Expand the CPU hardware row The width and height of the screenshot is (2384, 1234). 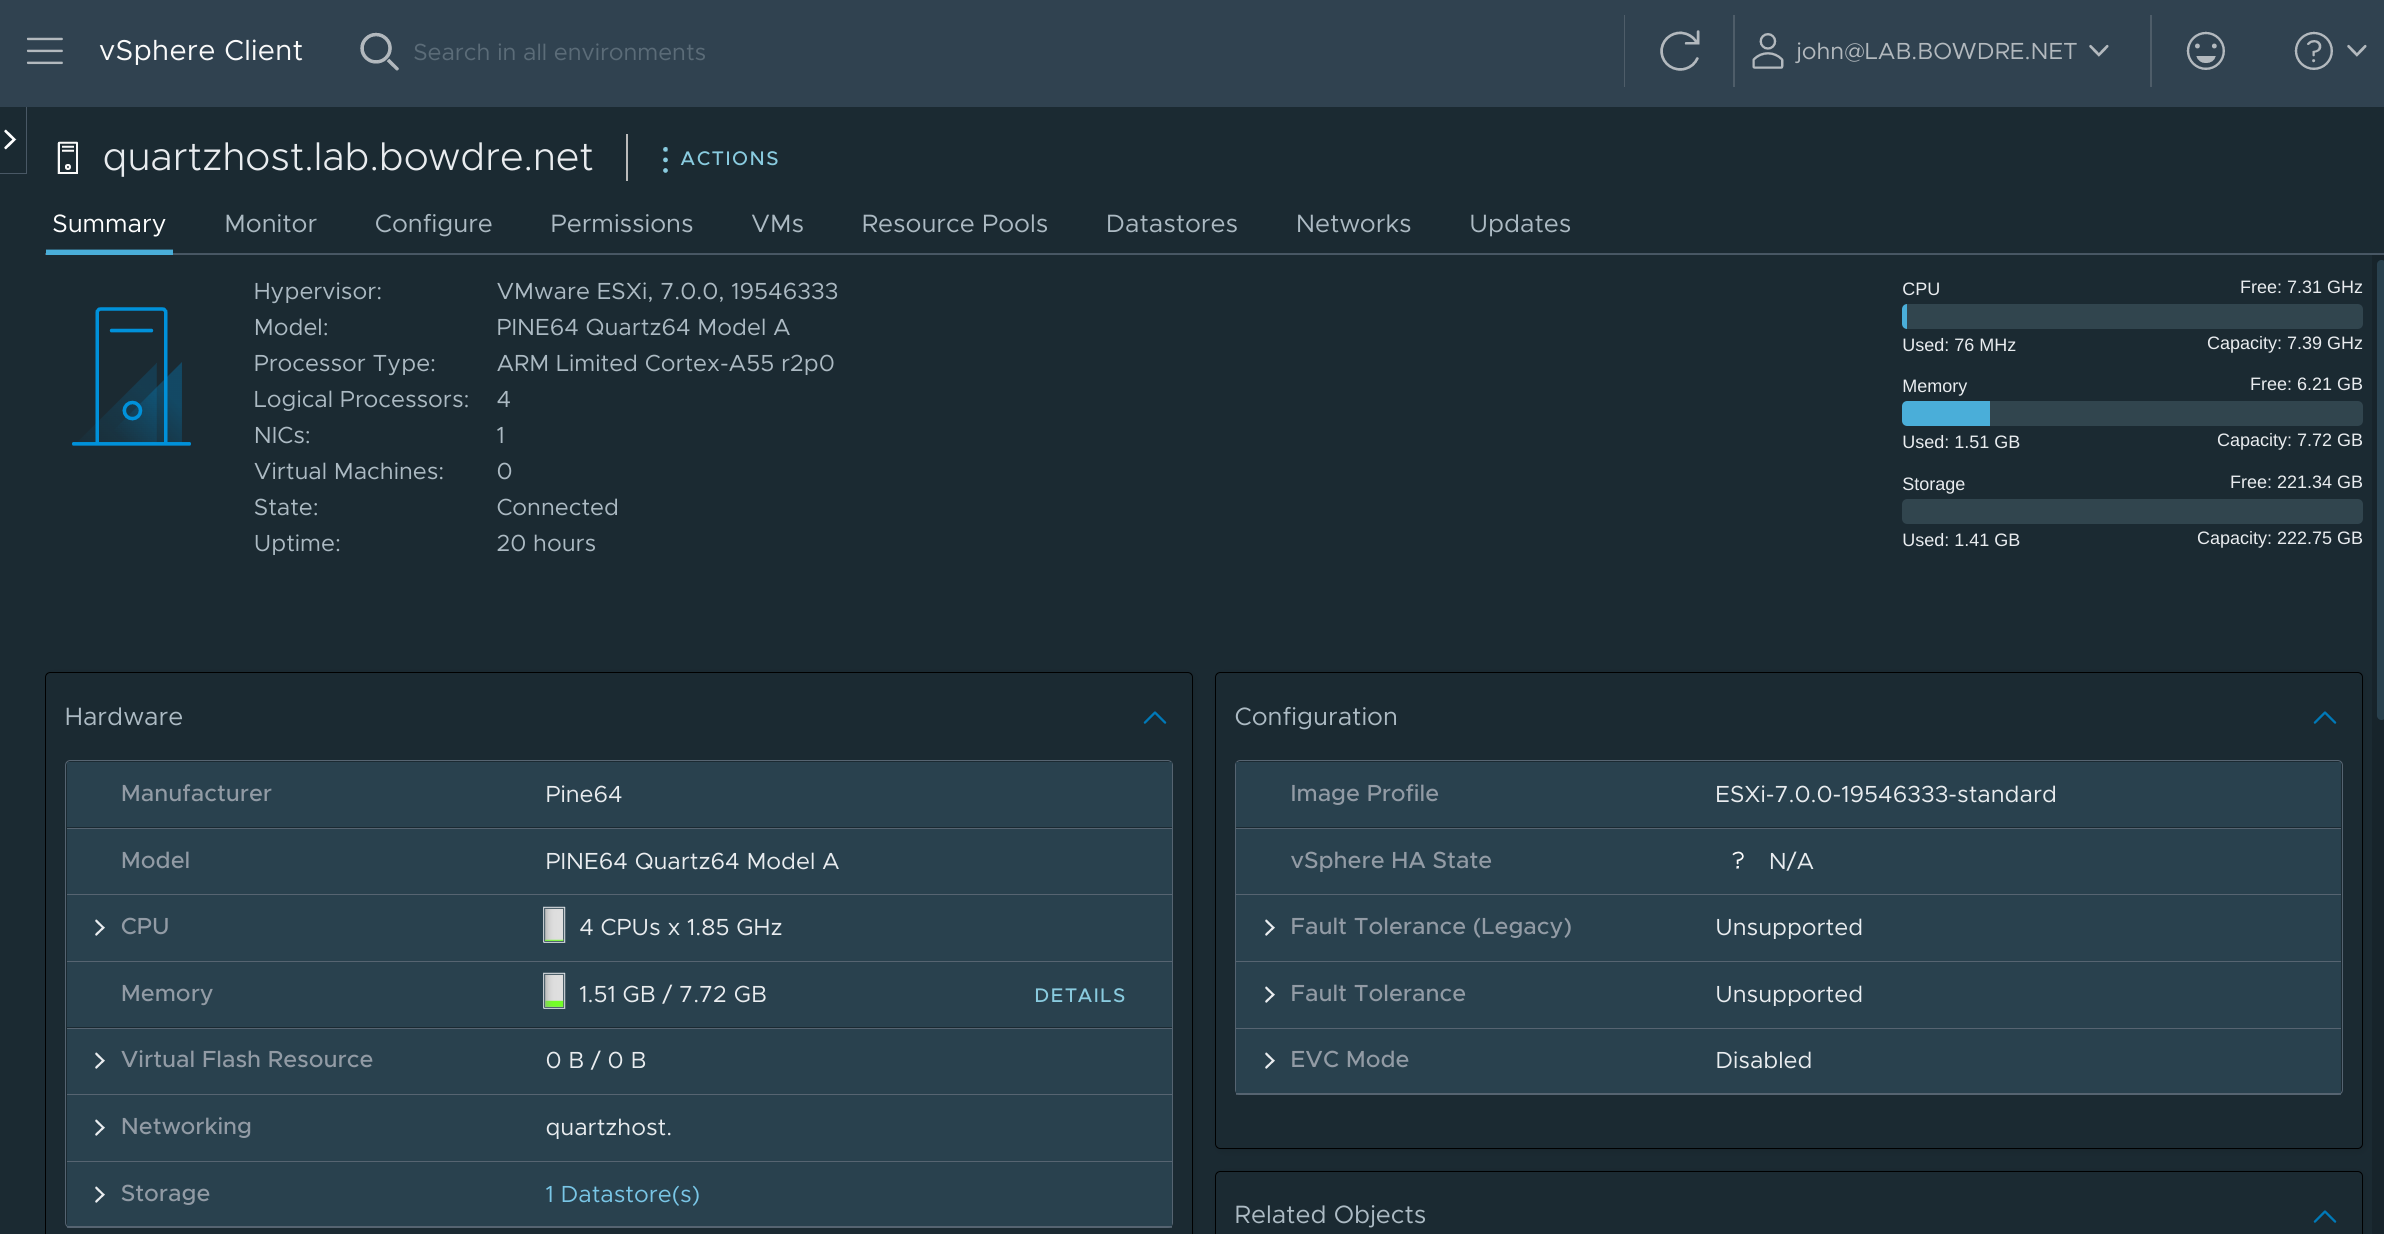tap(99, 928)
